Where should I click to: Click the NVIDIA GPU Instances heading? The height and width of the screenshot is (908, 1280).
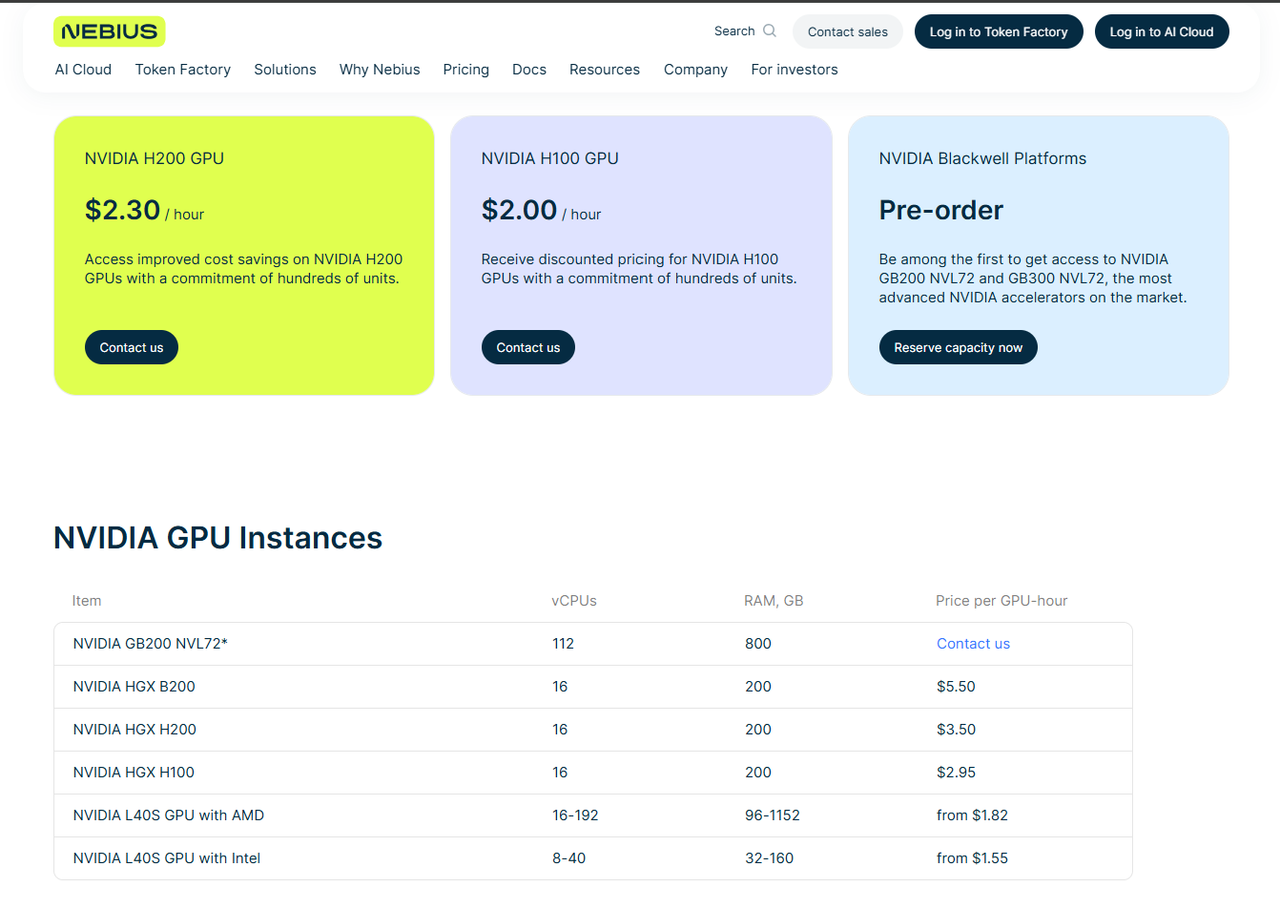pyautogui.click(x=218, y=538)
